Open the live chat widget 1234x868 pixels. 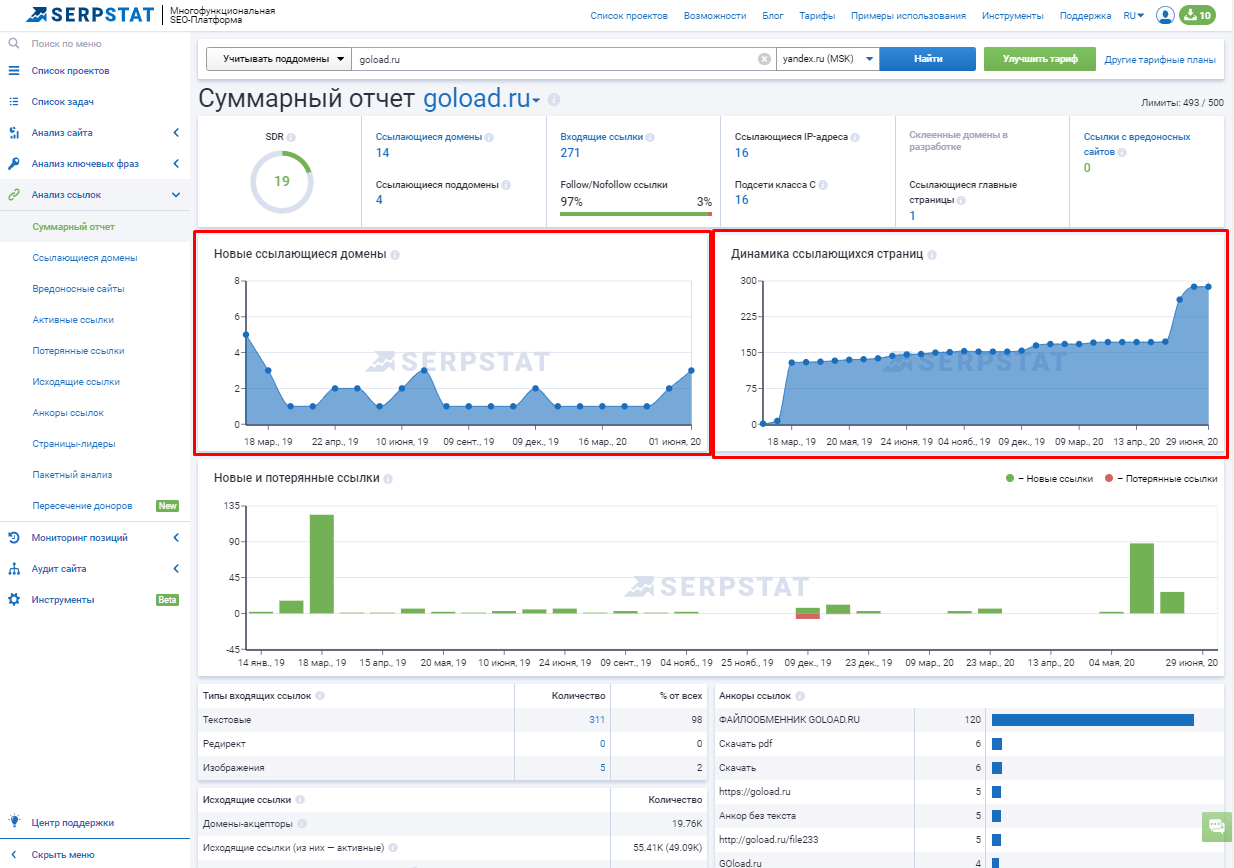click(1217, 826)
